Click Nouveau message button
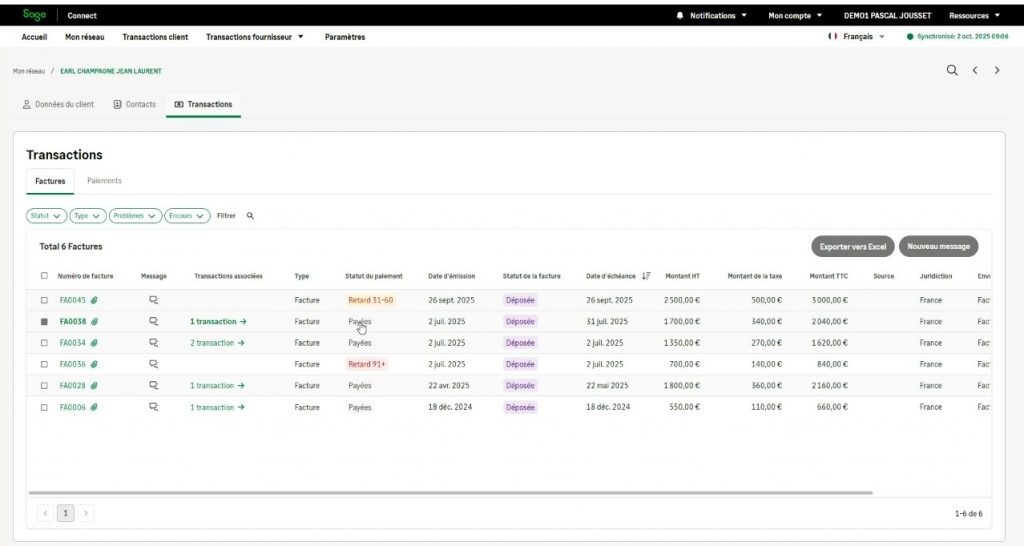Viewport: 1024px width, 546px height. 938,246
